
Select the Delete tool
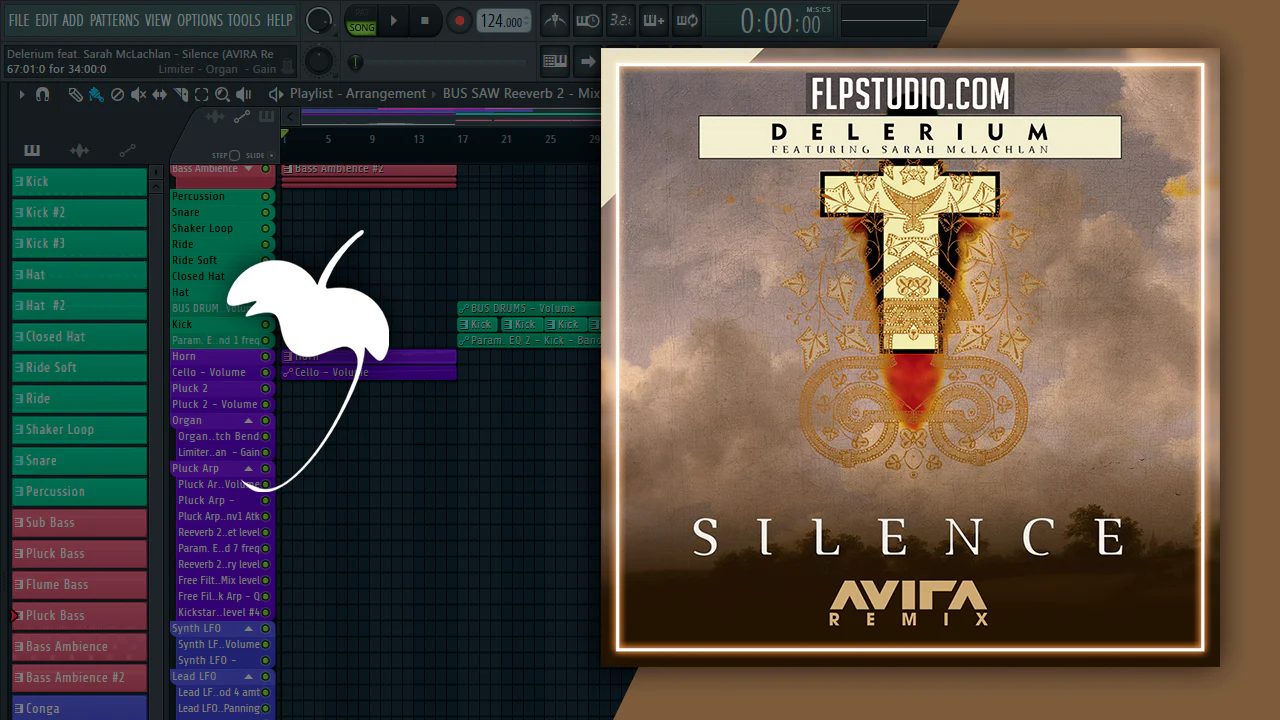117,95
